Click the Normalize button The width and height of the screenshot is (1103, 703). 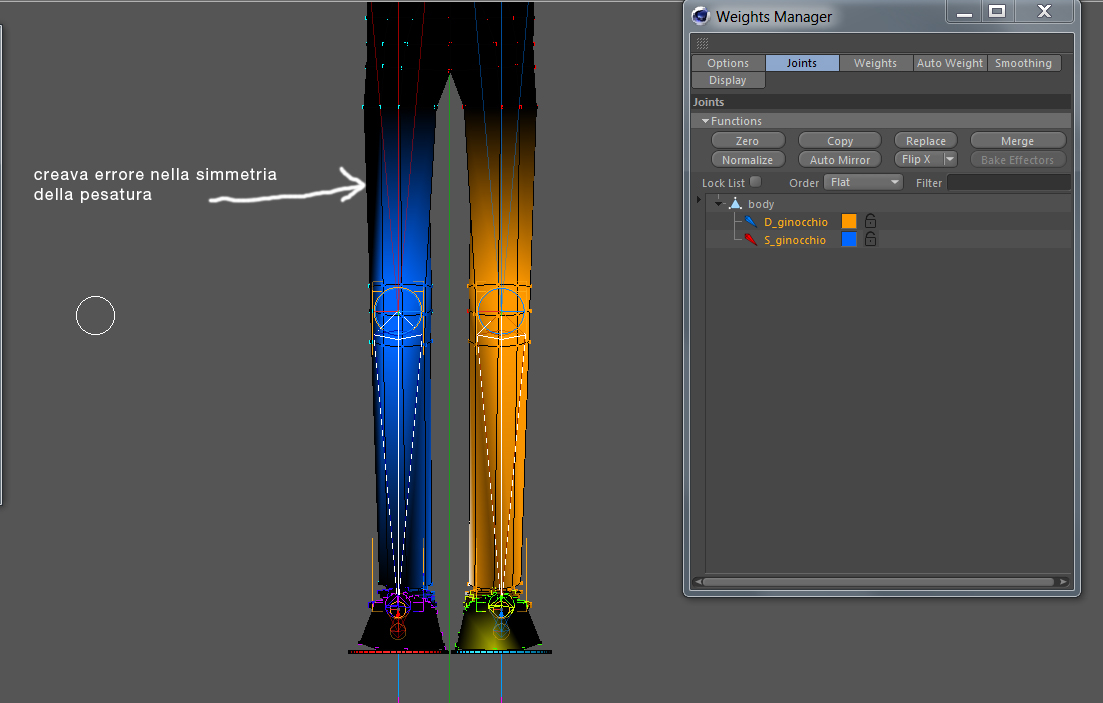(747, 160)
